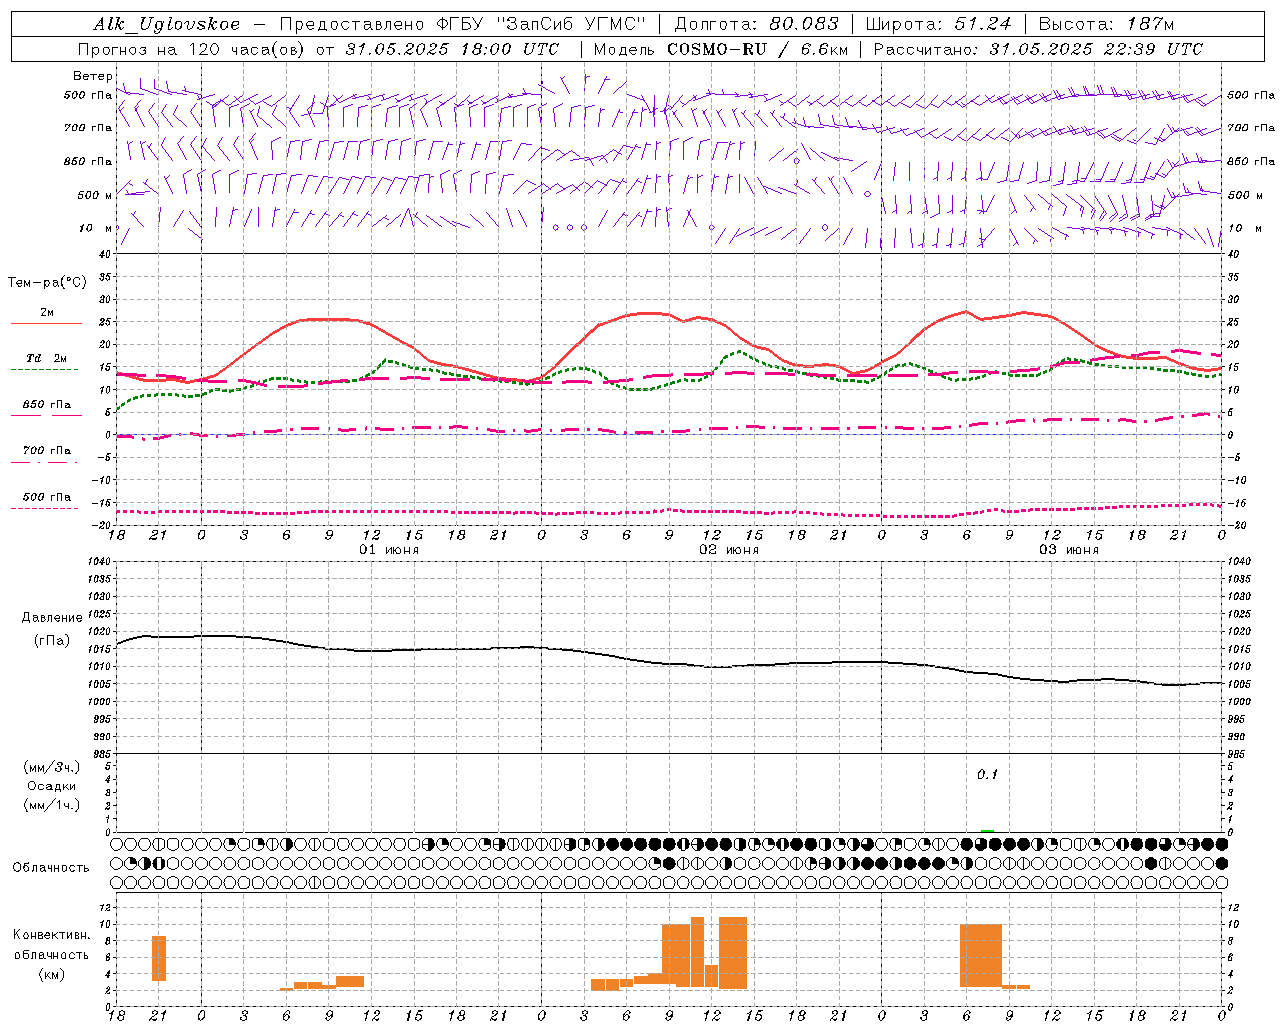Click the 01 июня date marker
The width and height of the screenshot is (1280, 1024).
pyautogui.click(x=389, y=550)
